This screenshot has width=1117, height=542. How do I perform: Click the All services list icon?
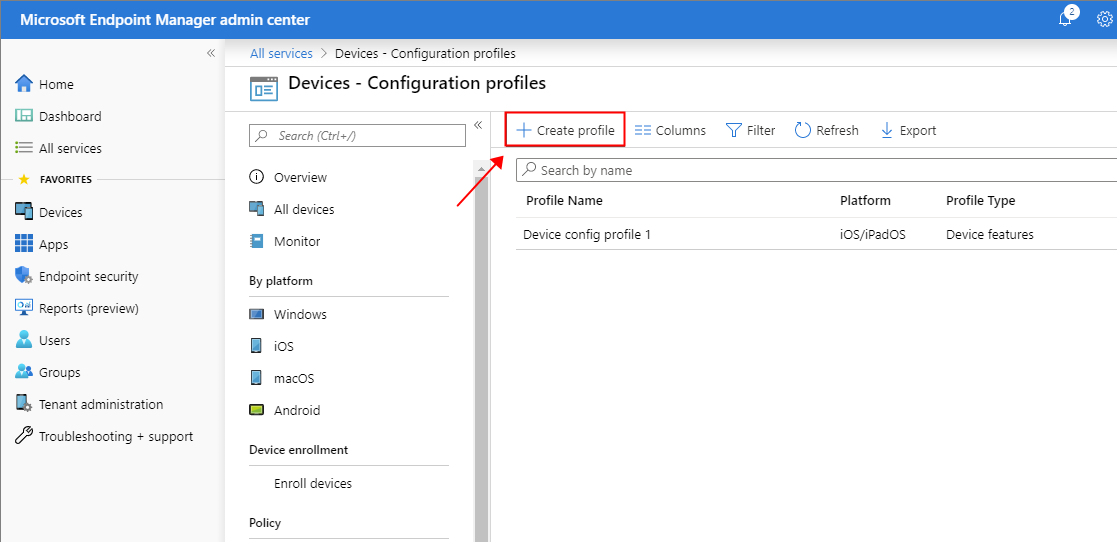point(24,148)
